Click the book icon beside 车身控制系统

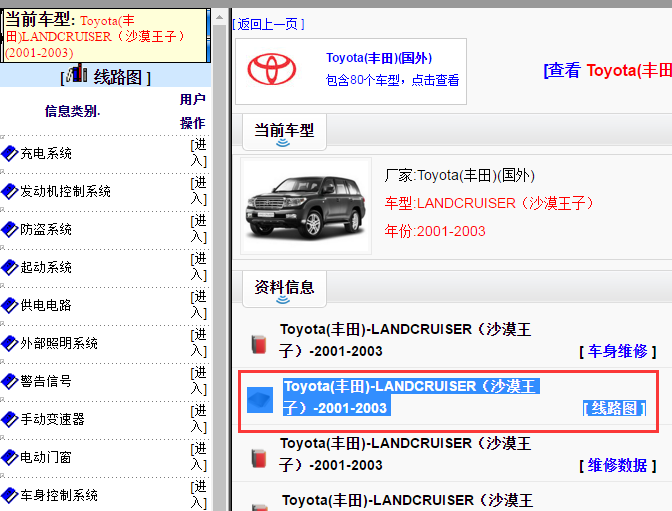tap(9, 495)
